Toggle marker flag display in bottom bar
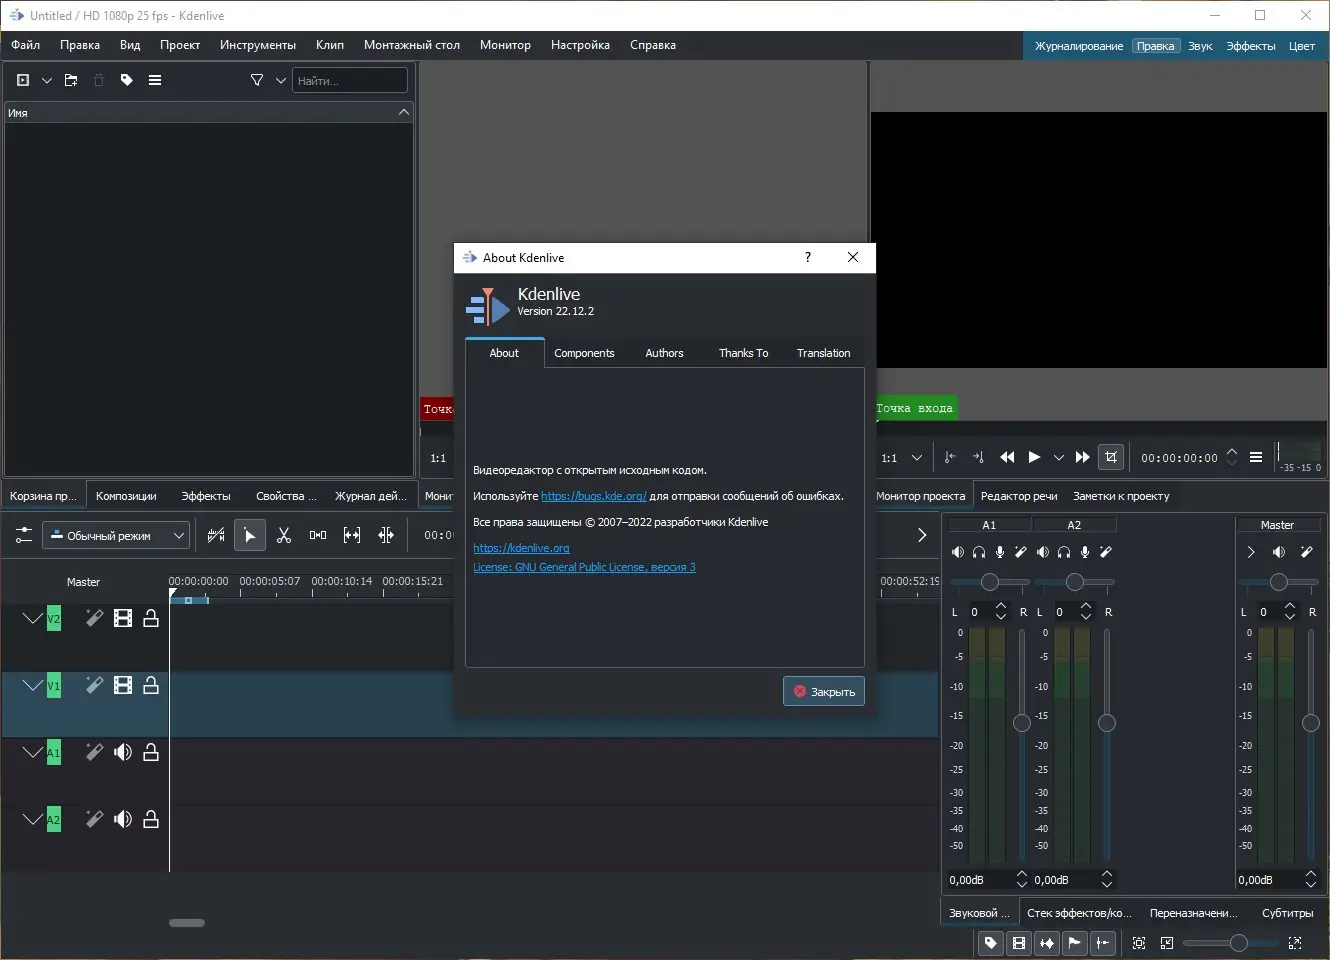 1075,942
